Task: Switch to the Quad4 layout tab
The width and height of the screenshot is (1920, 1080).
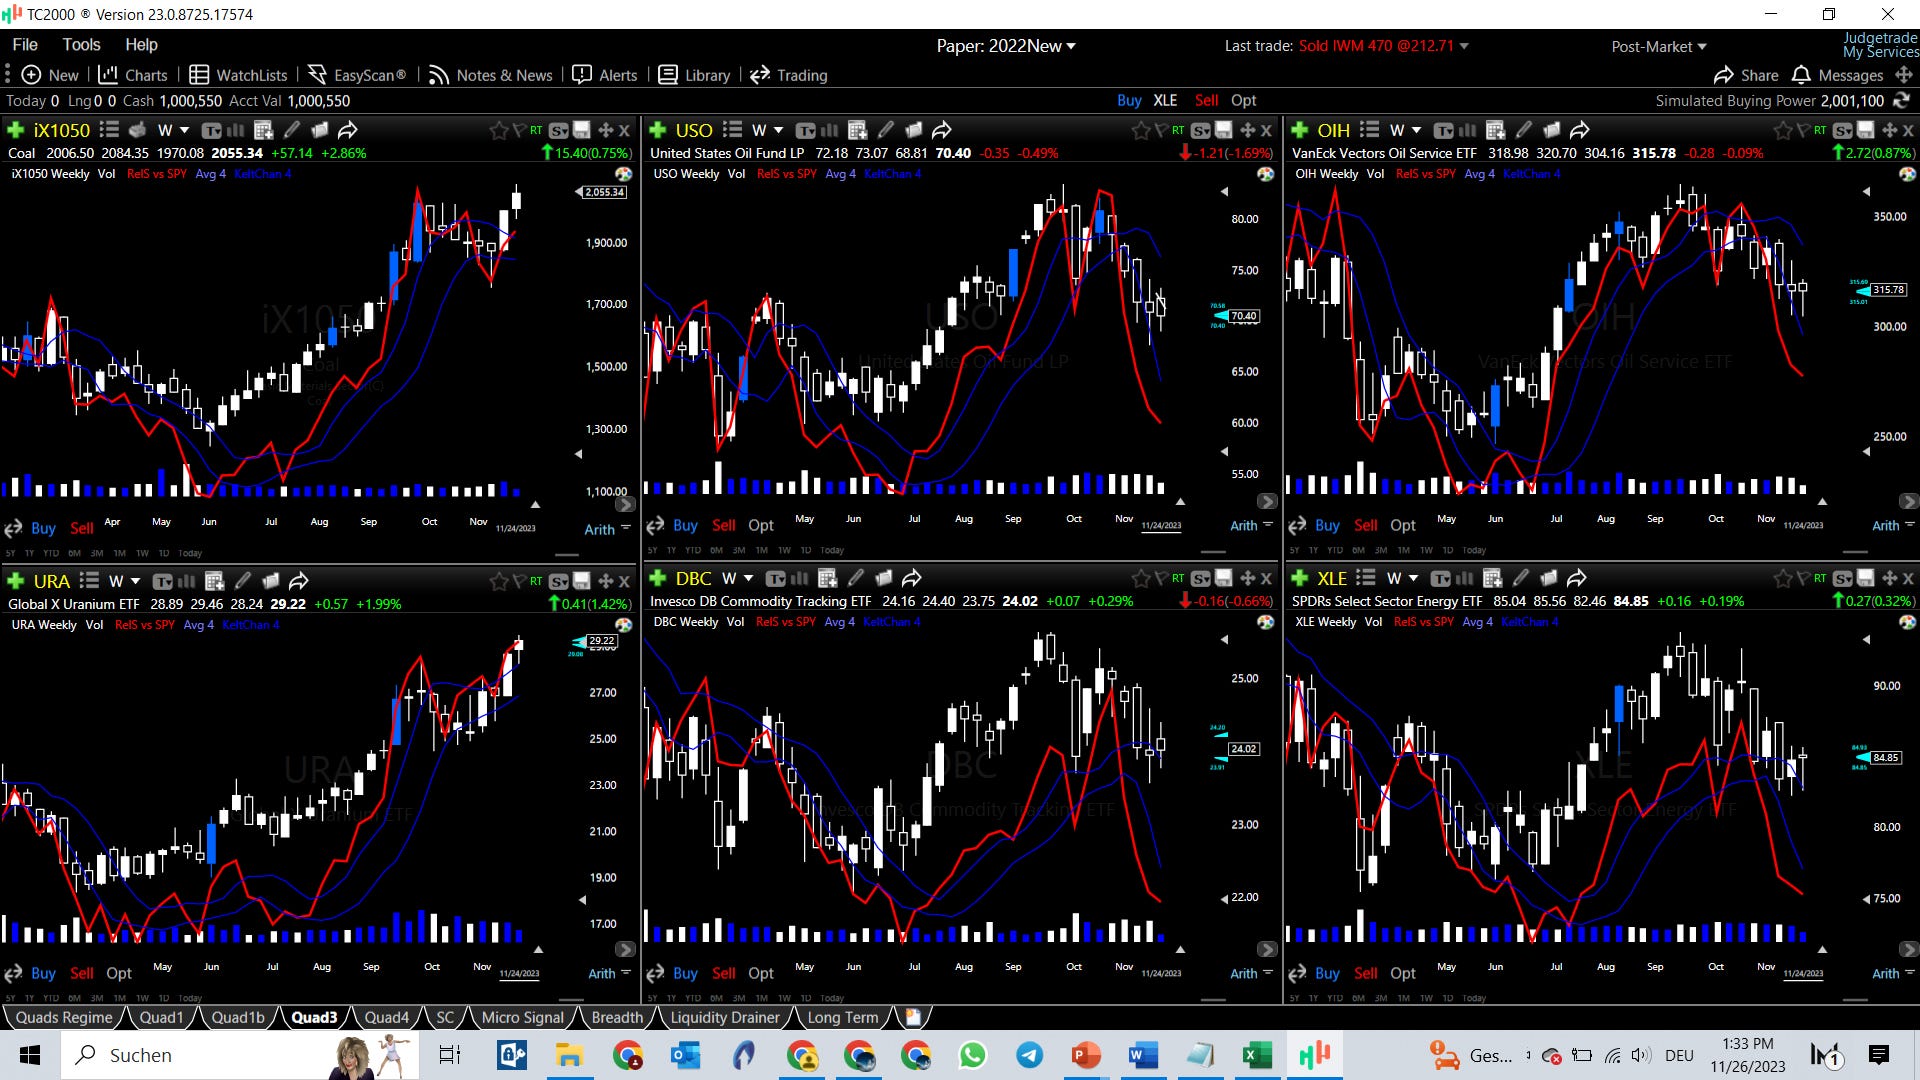Action: tap(386, 1017)
